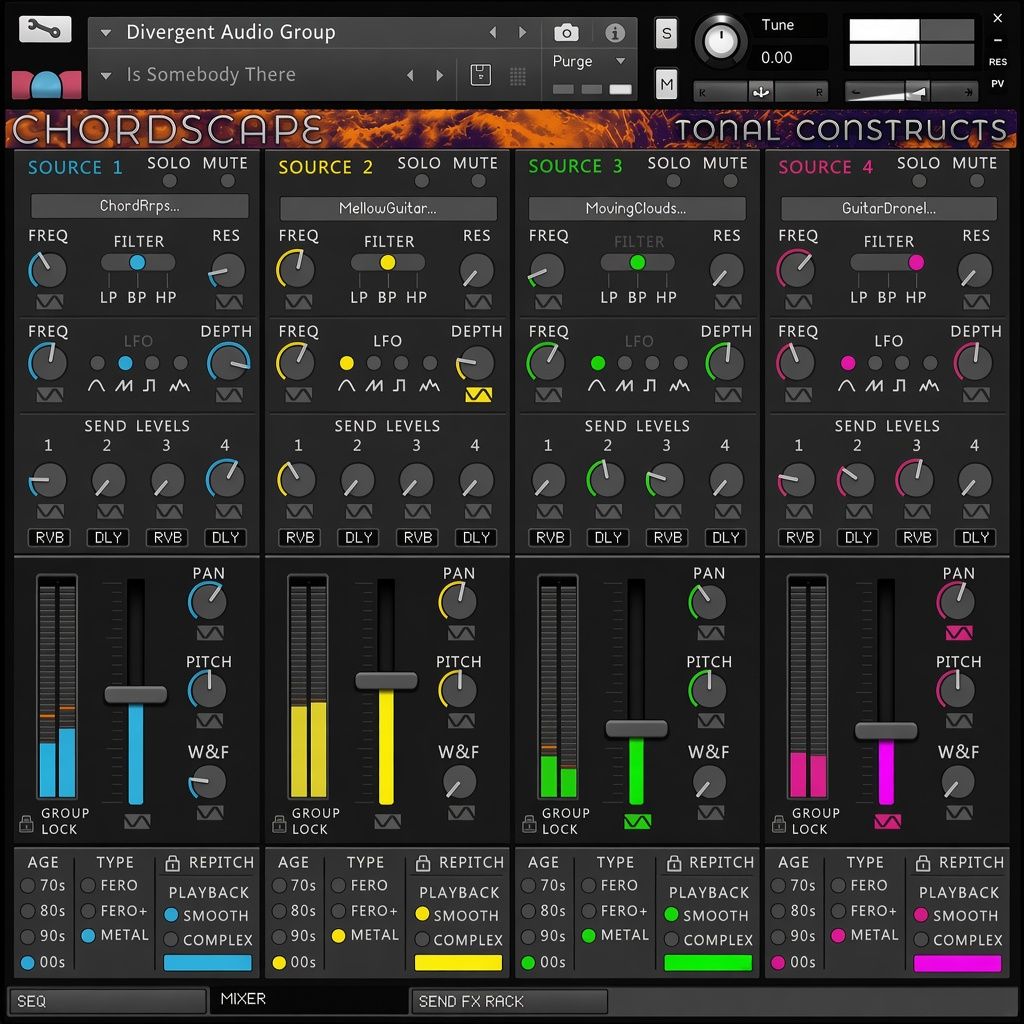Click the Source 1 cyan color bar
The height and width of the screenshot is (1024, 1024).
point(208,963)
